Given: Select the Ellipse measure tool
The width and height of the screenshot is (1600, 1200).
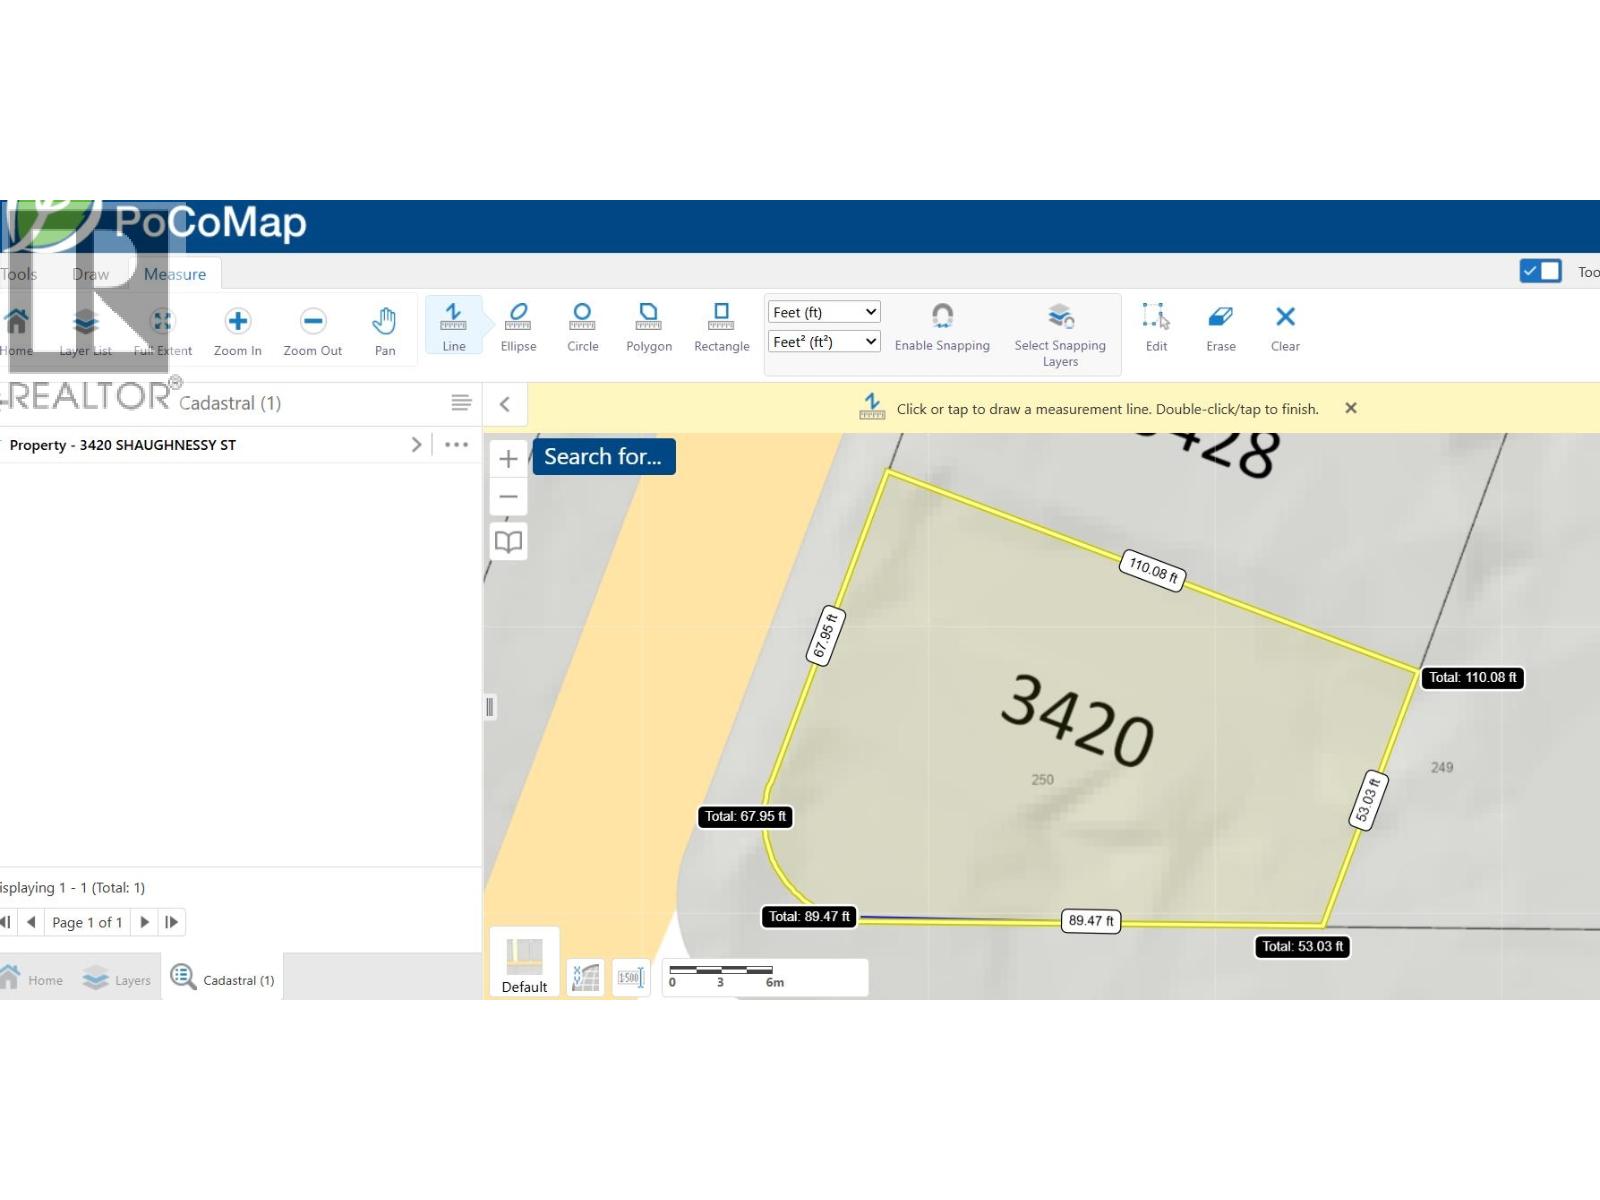Looking at the screenshot, I should click(518, 326).
